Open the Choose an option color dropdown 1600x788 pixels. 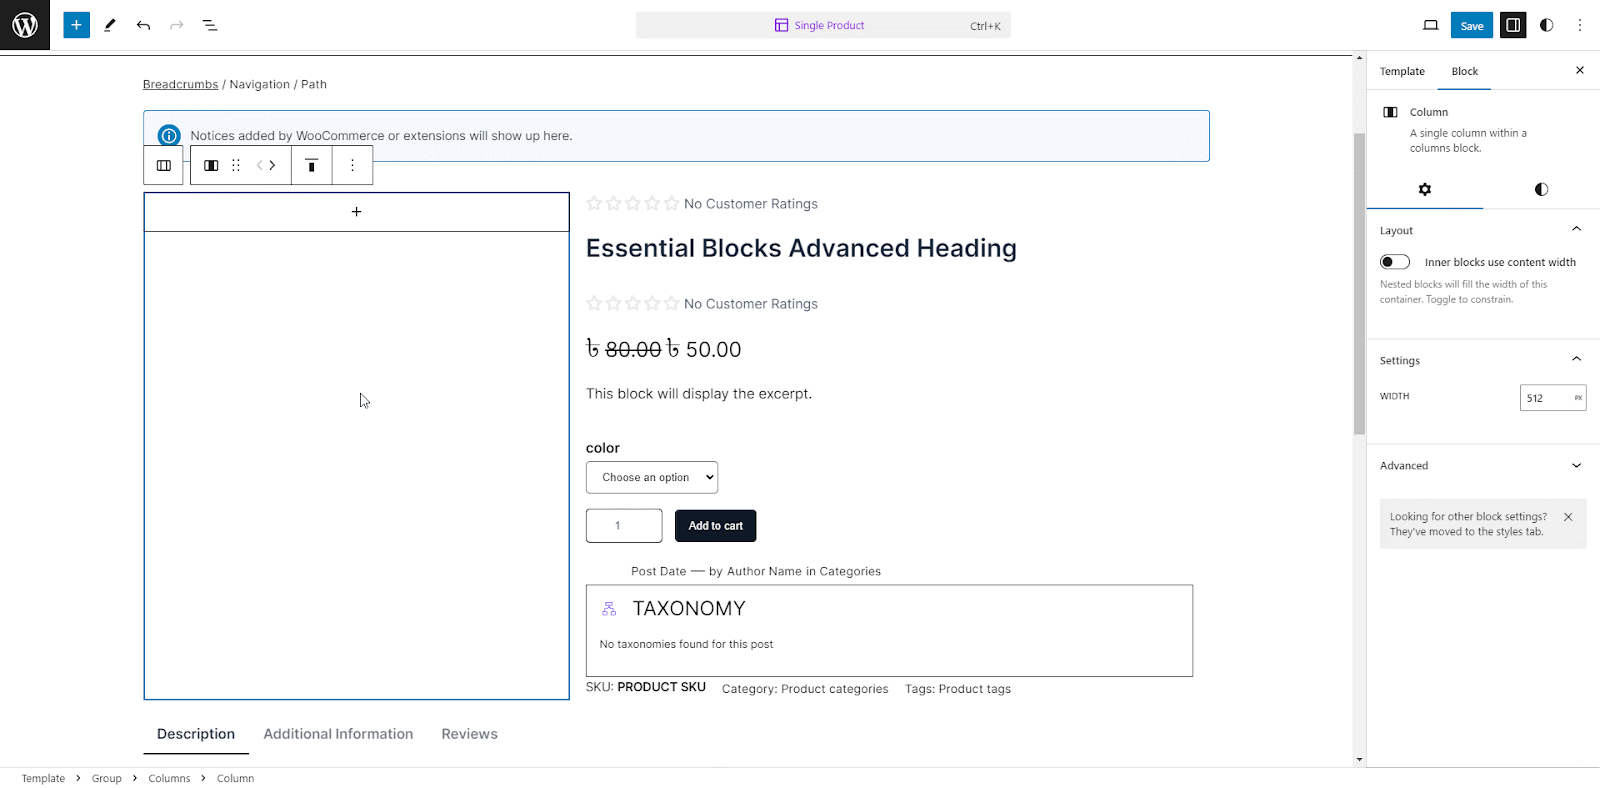point(652,477)
